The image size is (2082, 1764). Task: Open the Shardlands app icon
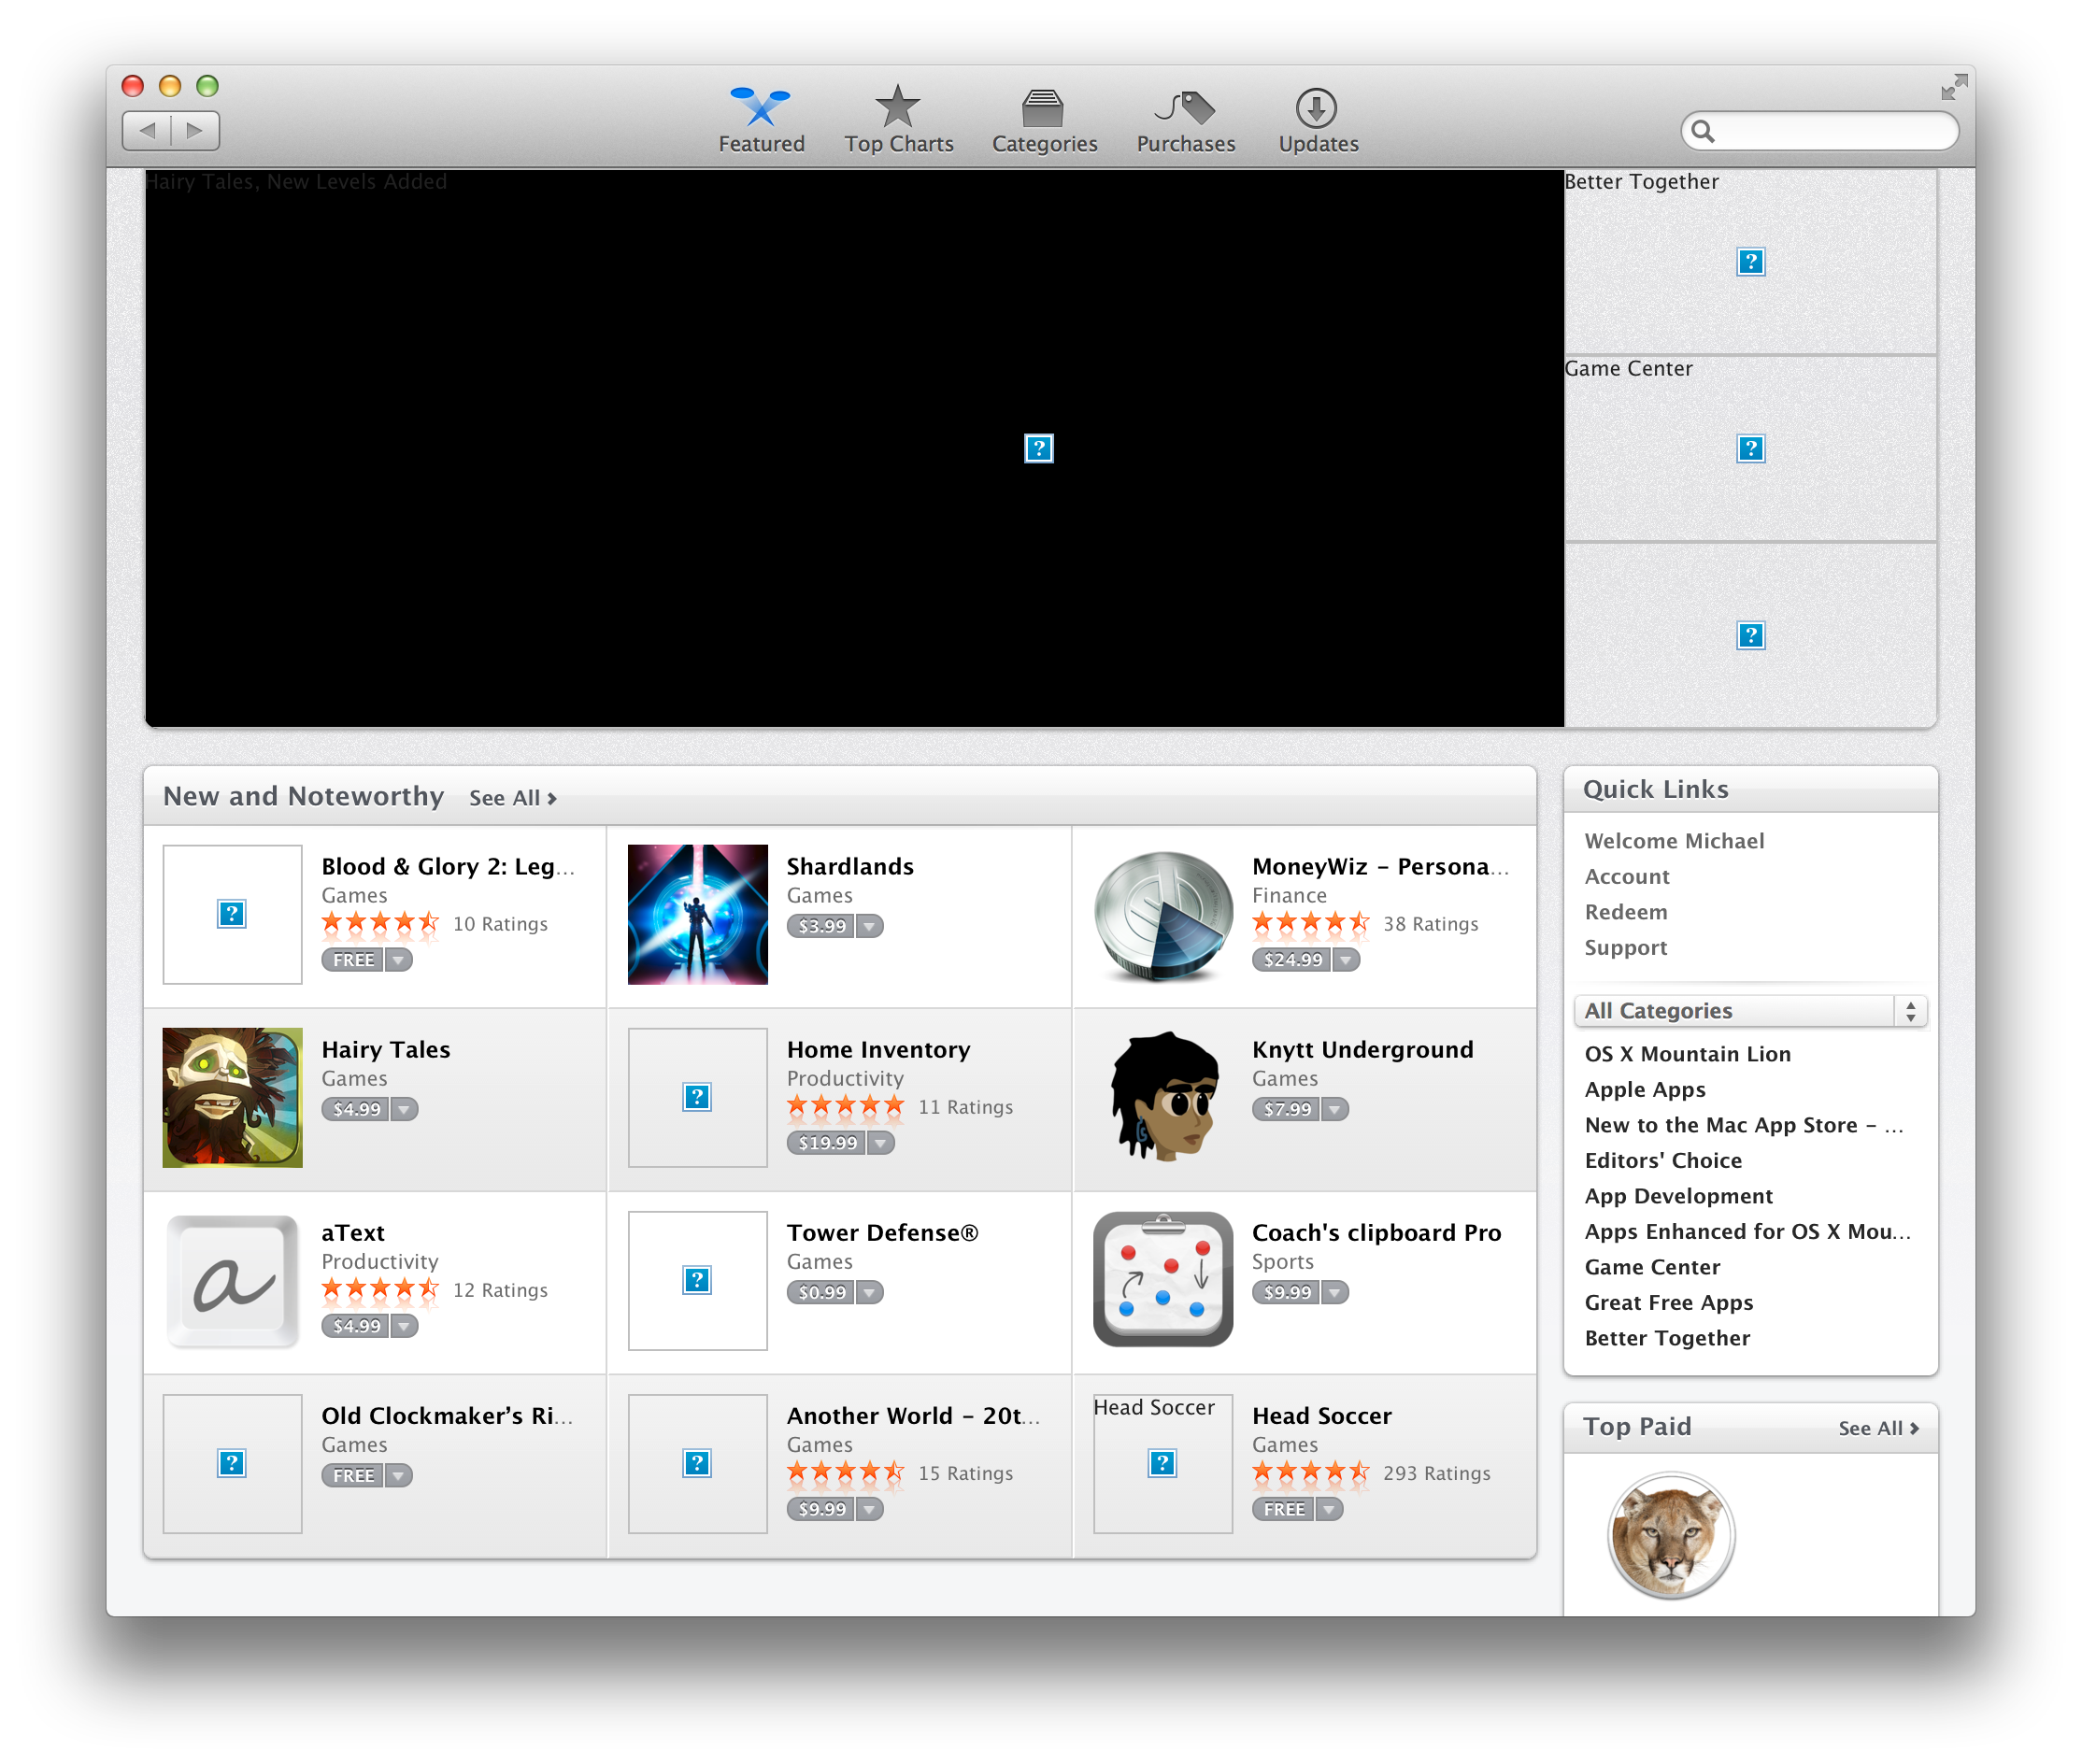(697, 914)
